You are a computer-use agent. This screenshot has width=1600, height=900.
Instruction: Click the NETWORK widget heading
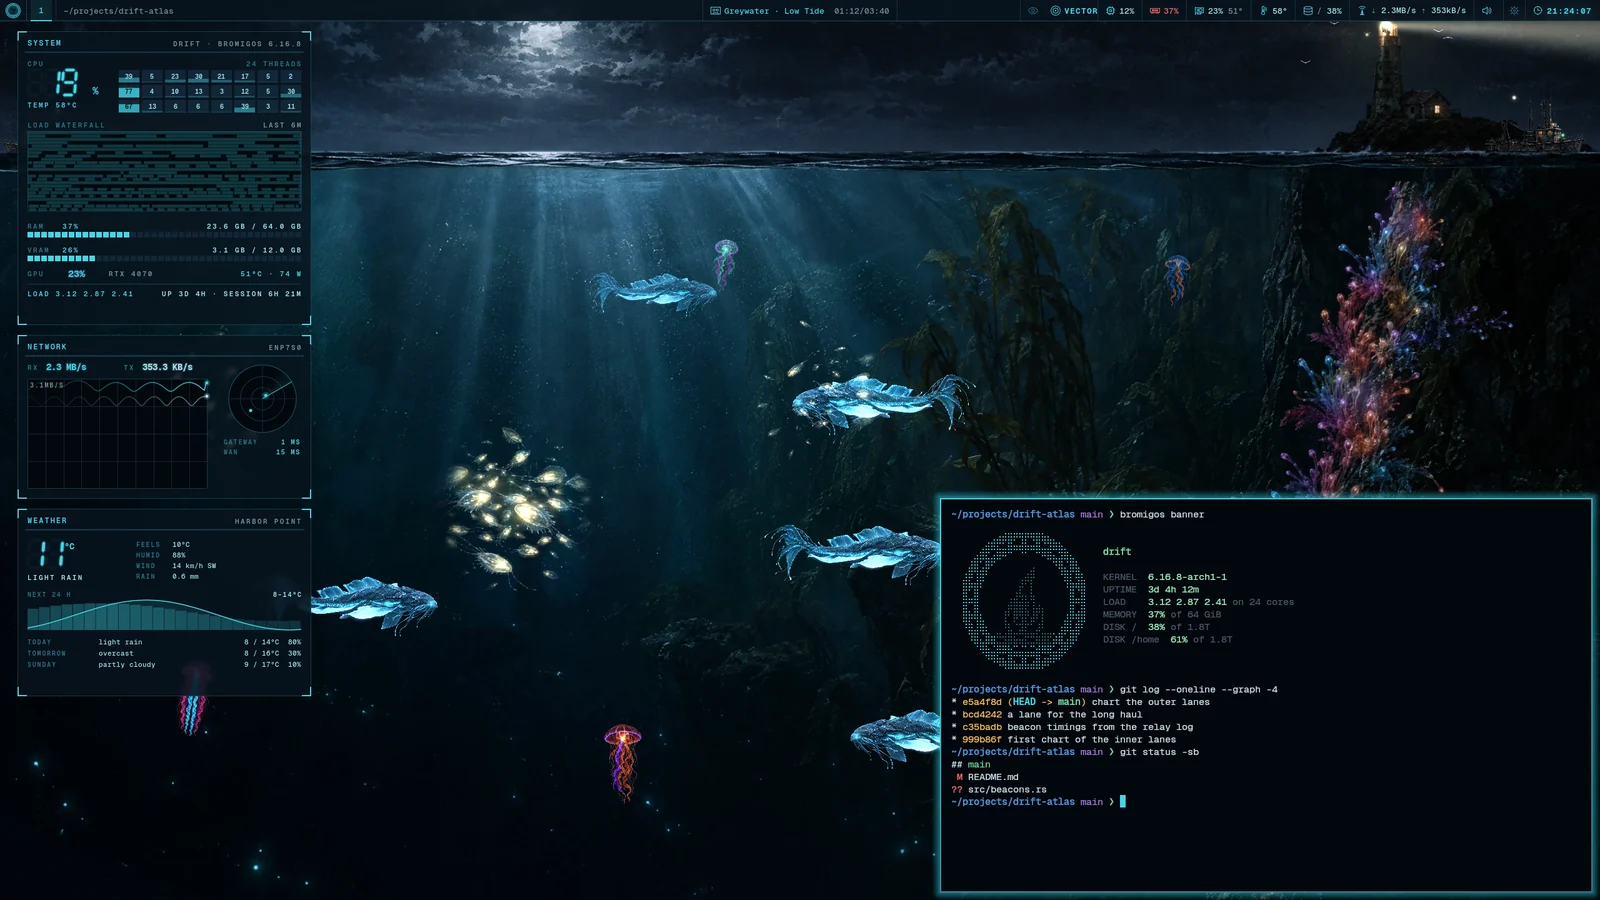pos(47,347)
